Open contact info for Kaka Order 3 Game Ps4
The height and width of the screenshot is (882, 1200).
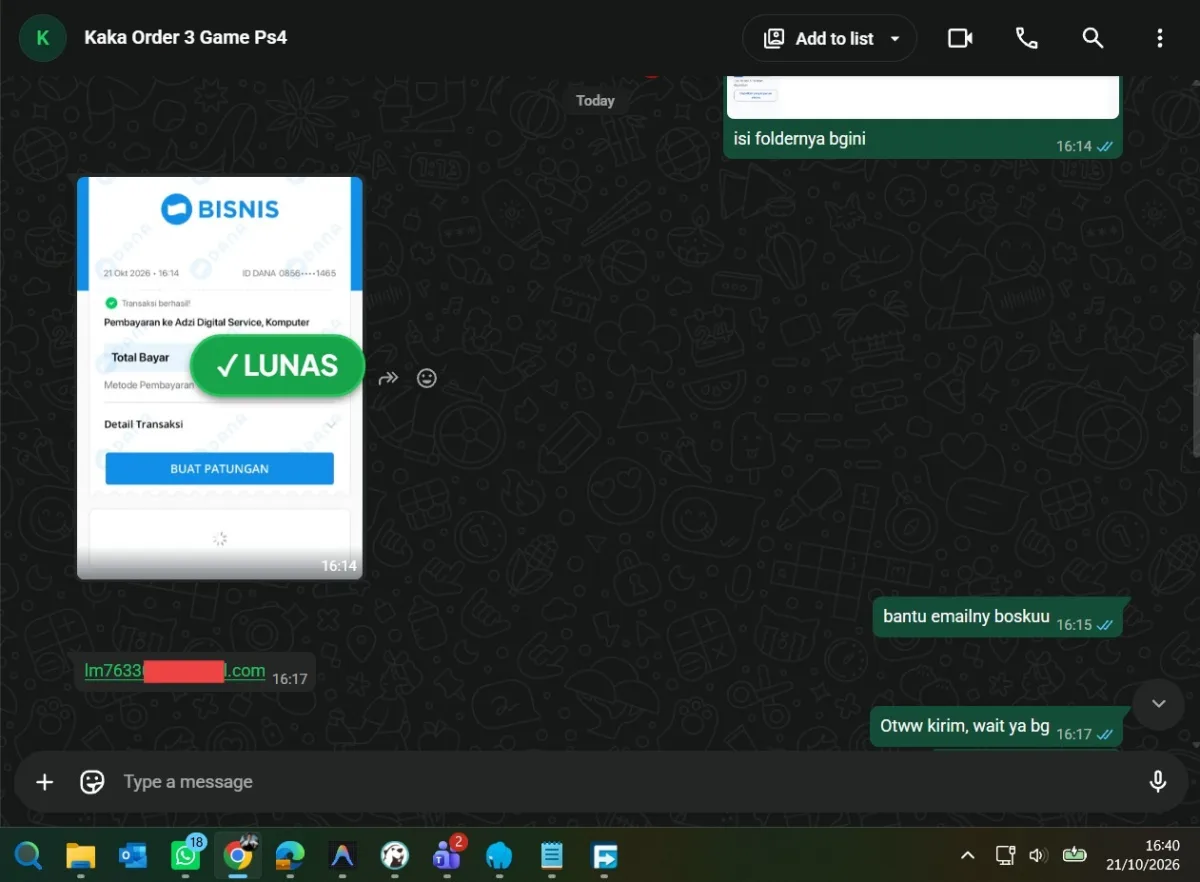[x=186, y=38]
